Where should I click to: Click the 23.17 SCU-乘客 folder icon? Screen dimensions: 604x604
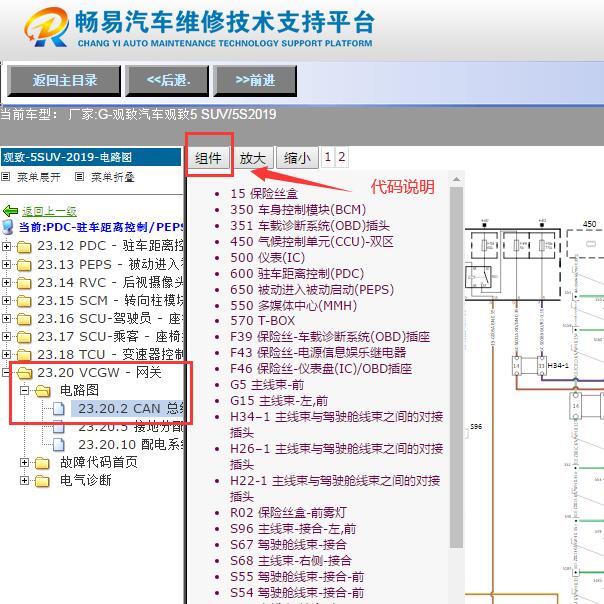click(24, 337)
